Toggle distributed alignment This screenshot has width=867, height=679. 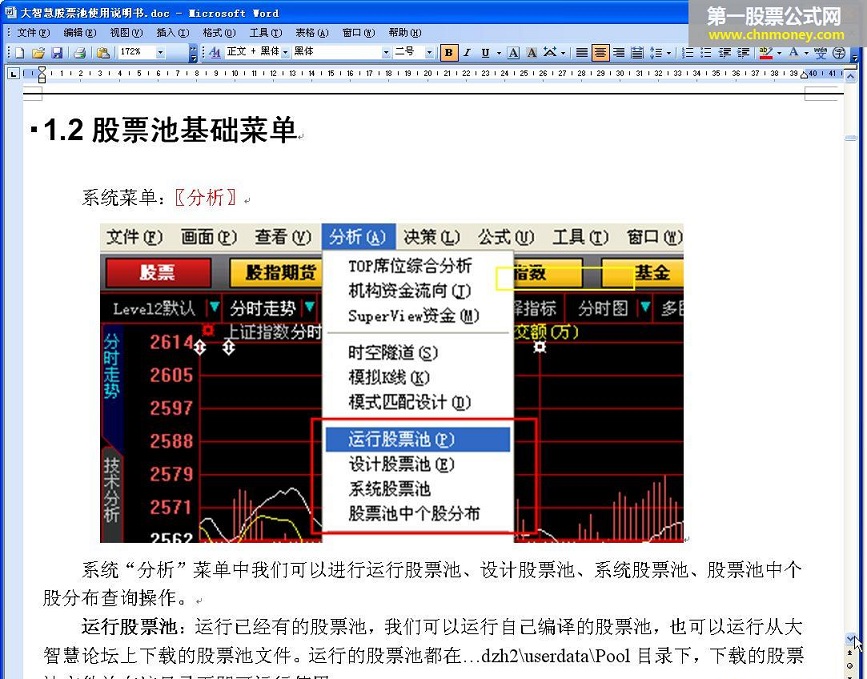pyautogui.click(x=637, y=53)
